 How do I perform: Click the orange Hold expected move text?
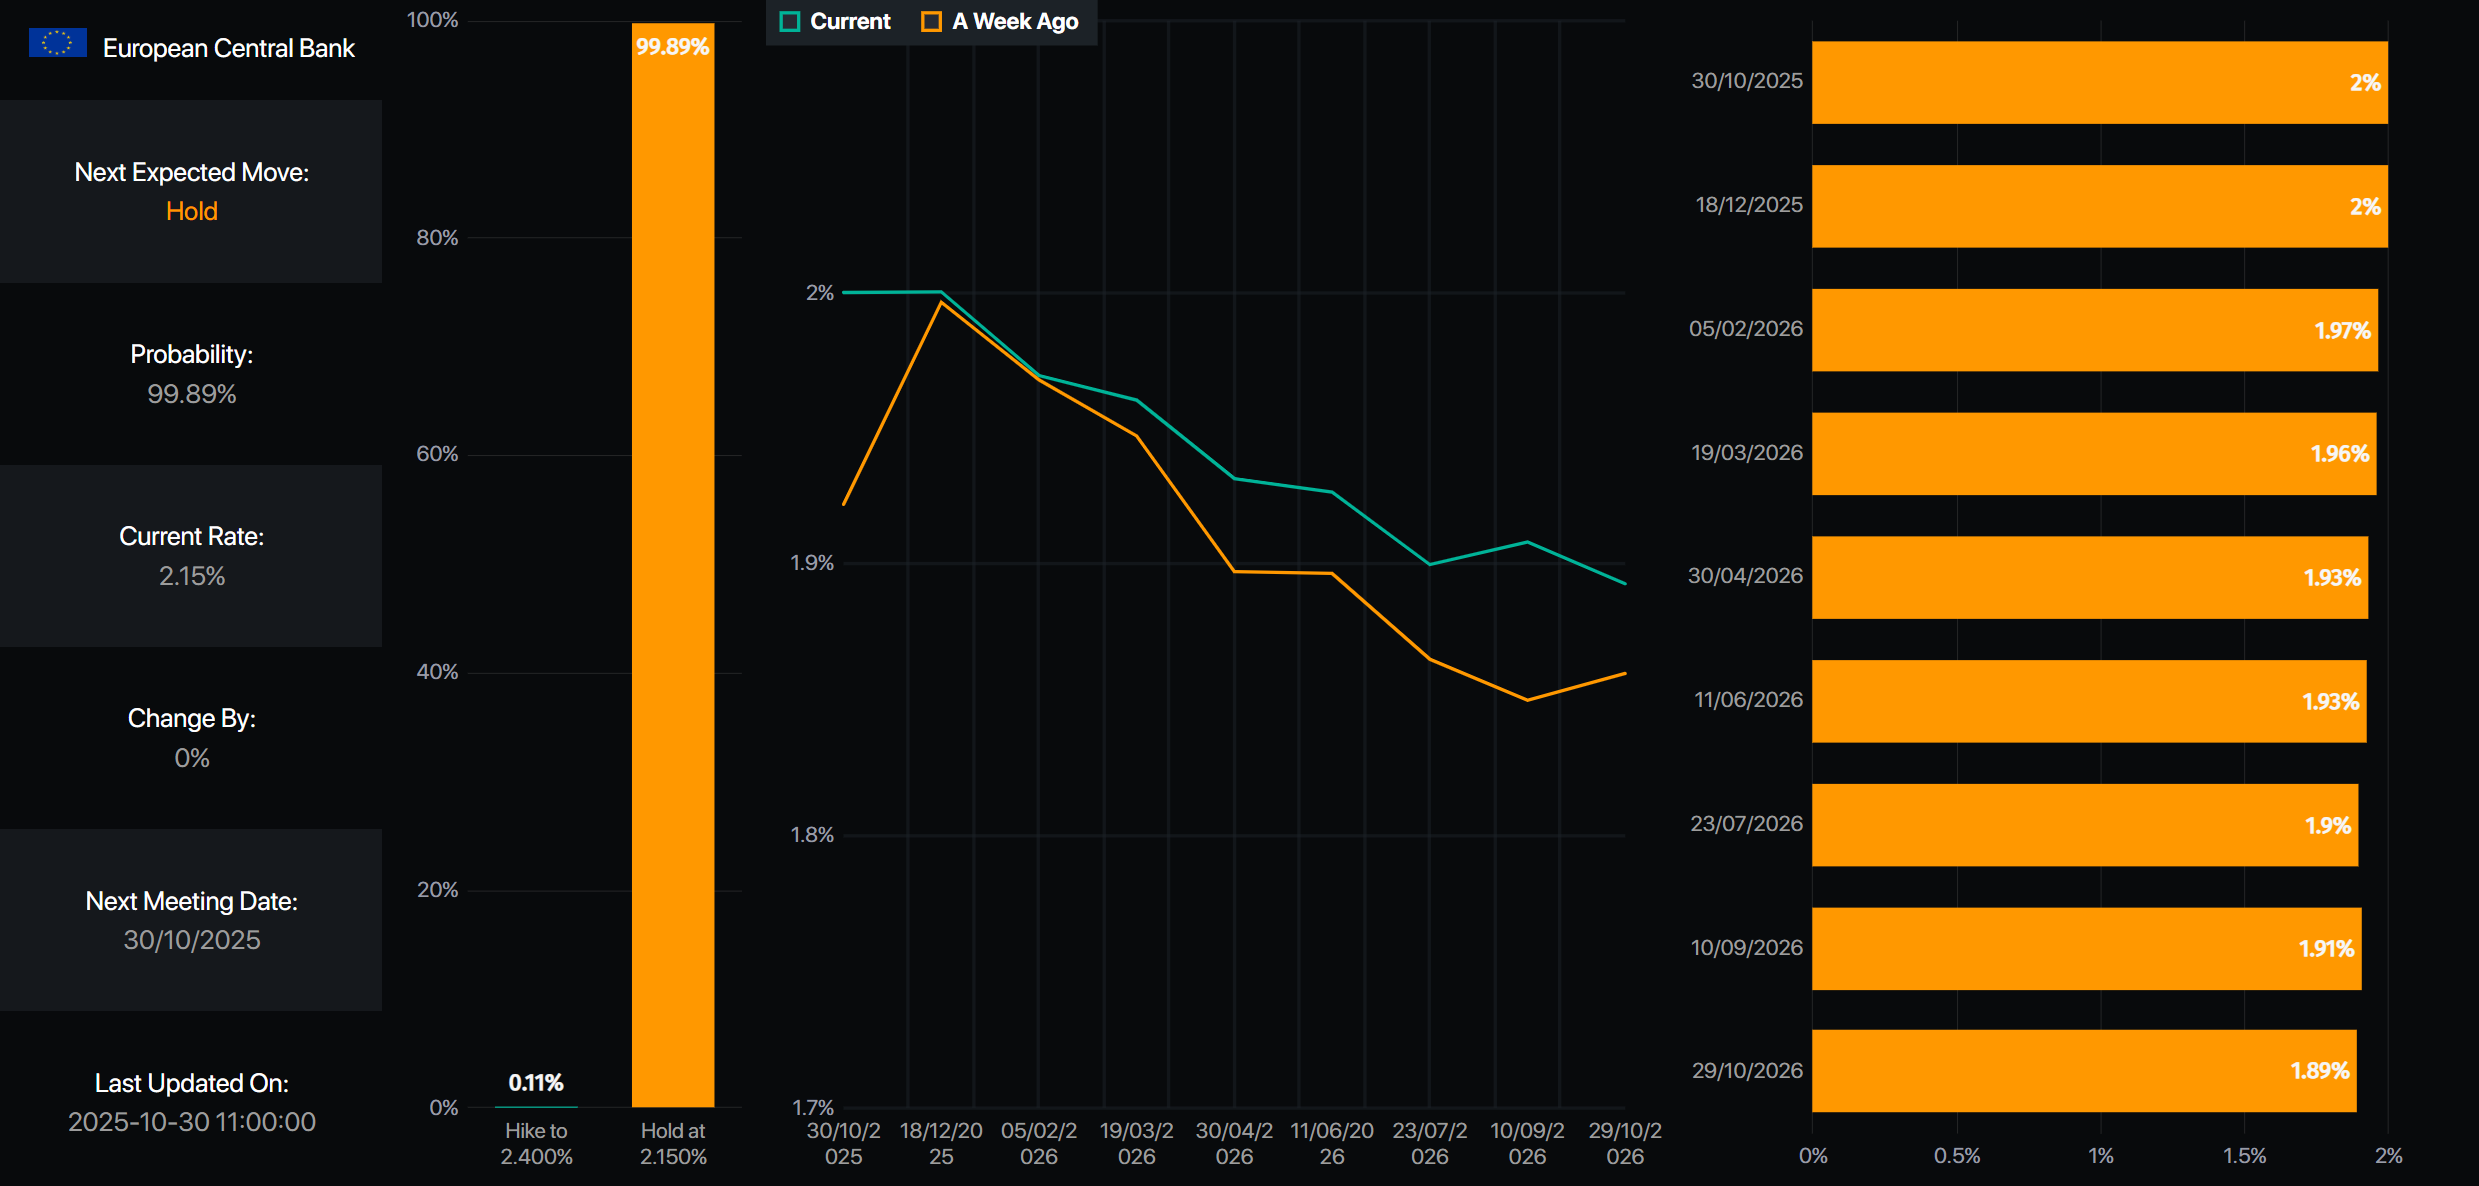click(191, 211)
